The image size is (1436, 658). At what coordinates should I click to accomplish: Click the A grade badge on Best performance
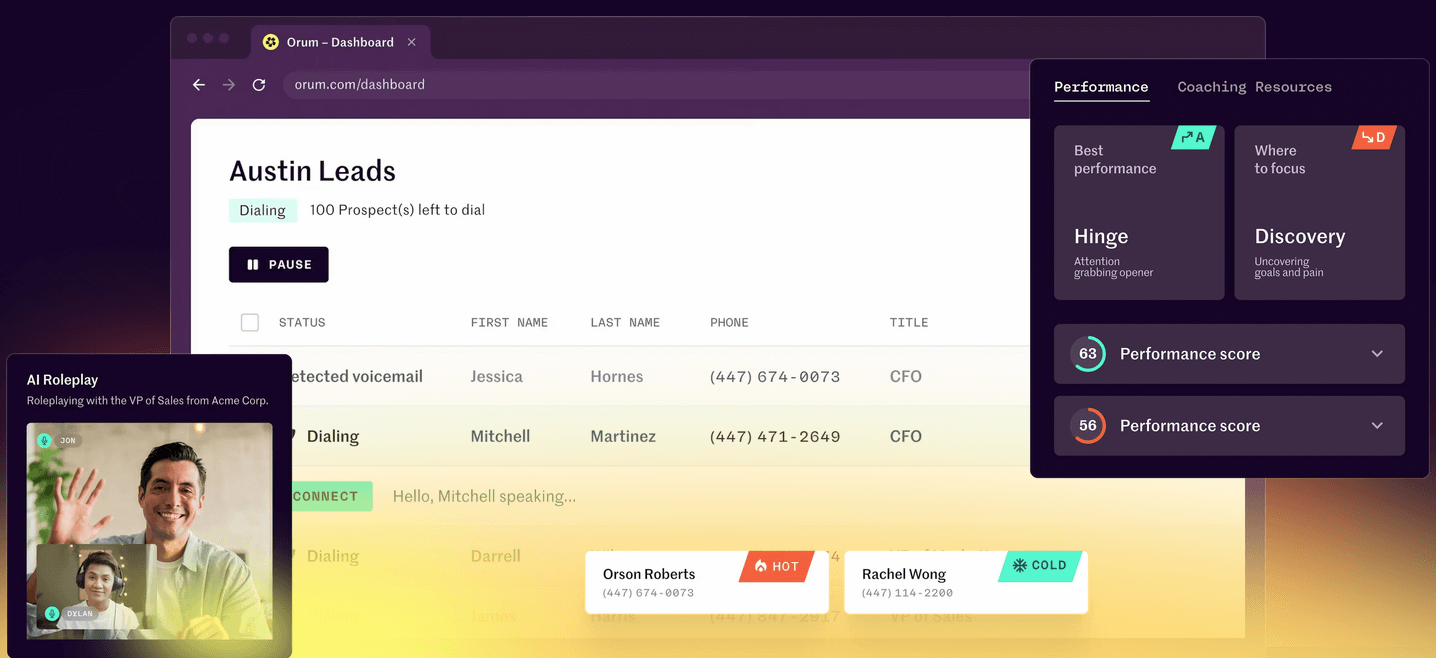(x=1192, y=137)
